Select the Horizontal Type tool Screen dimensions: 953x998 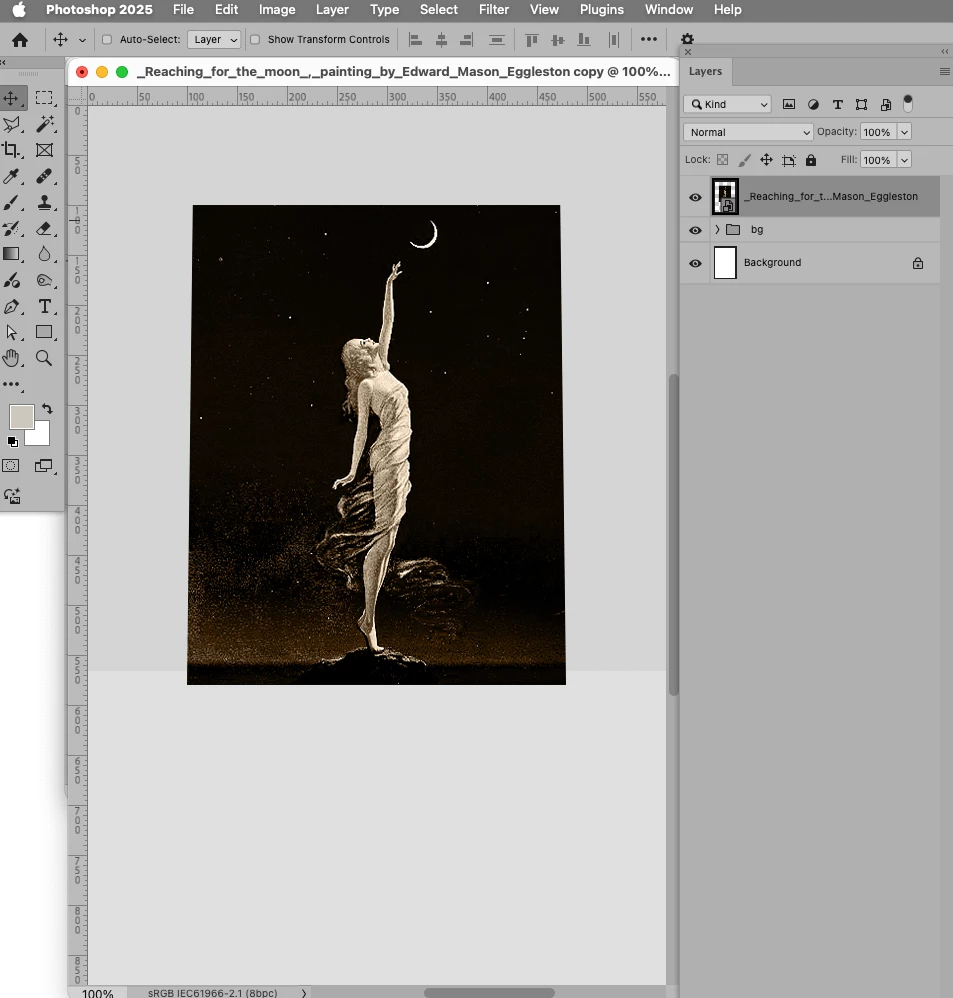coord(44,306)
